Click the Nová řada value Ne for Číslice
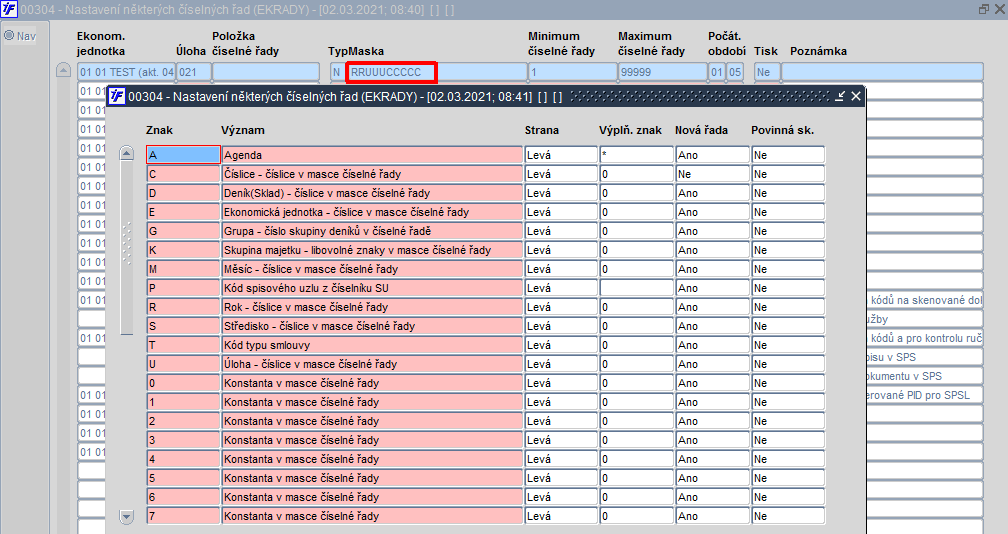Screen dimensions: 1008x534 712,174
